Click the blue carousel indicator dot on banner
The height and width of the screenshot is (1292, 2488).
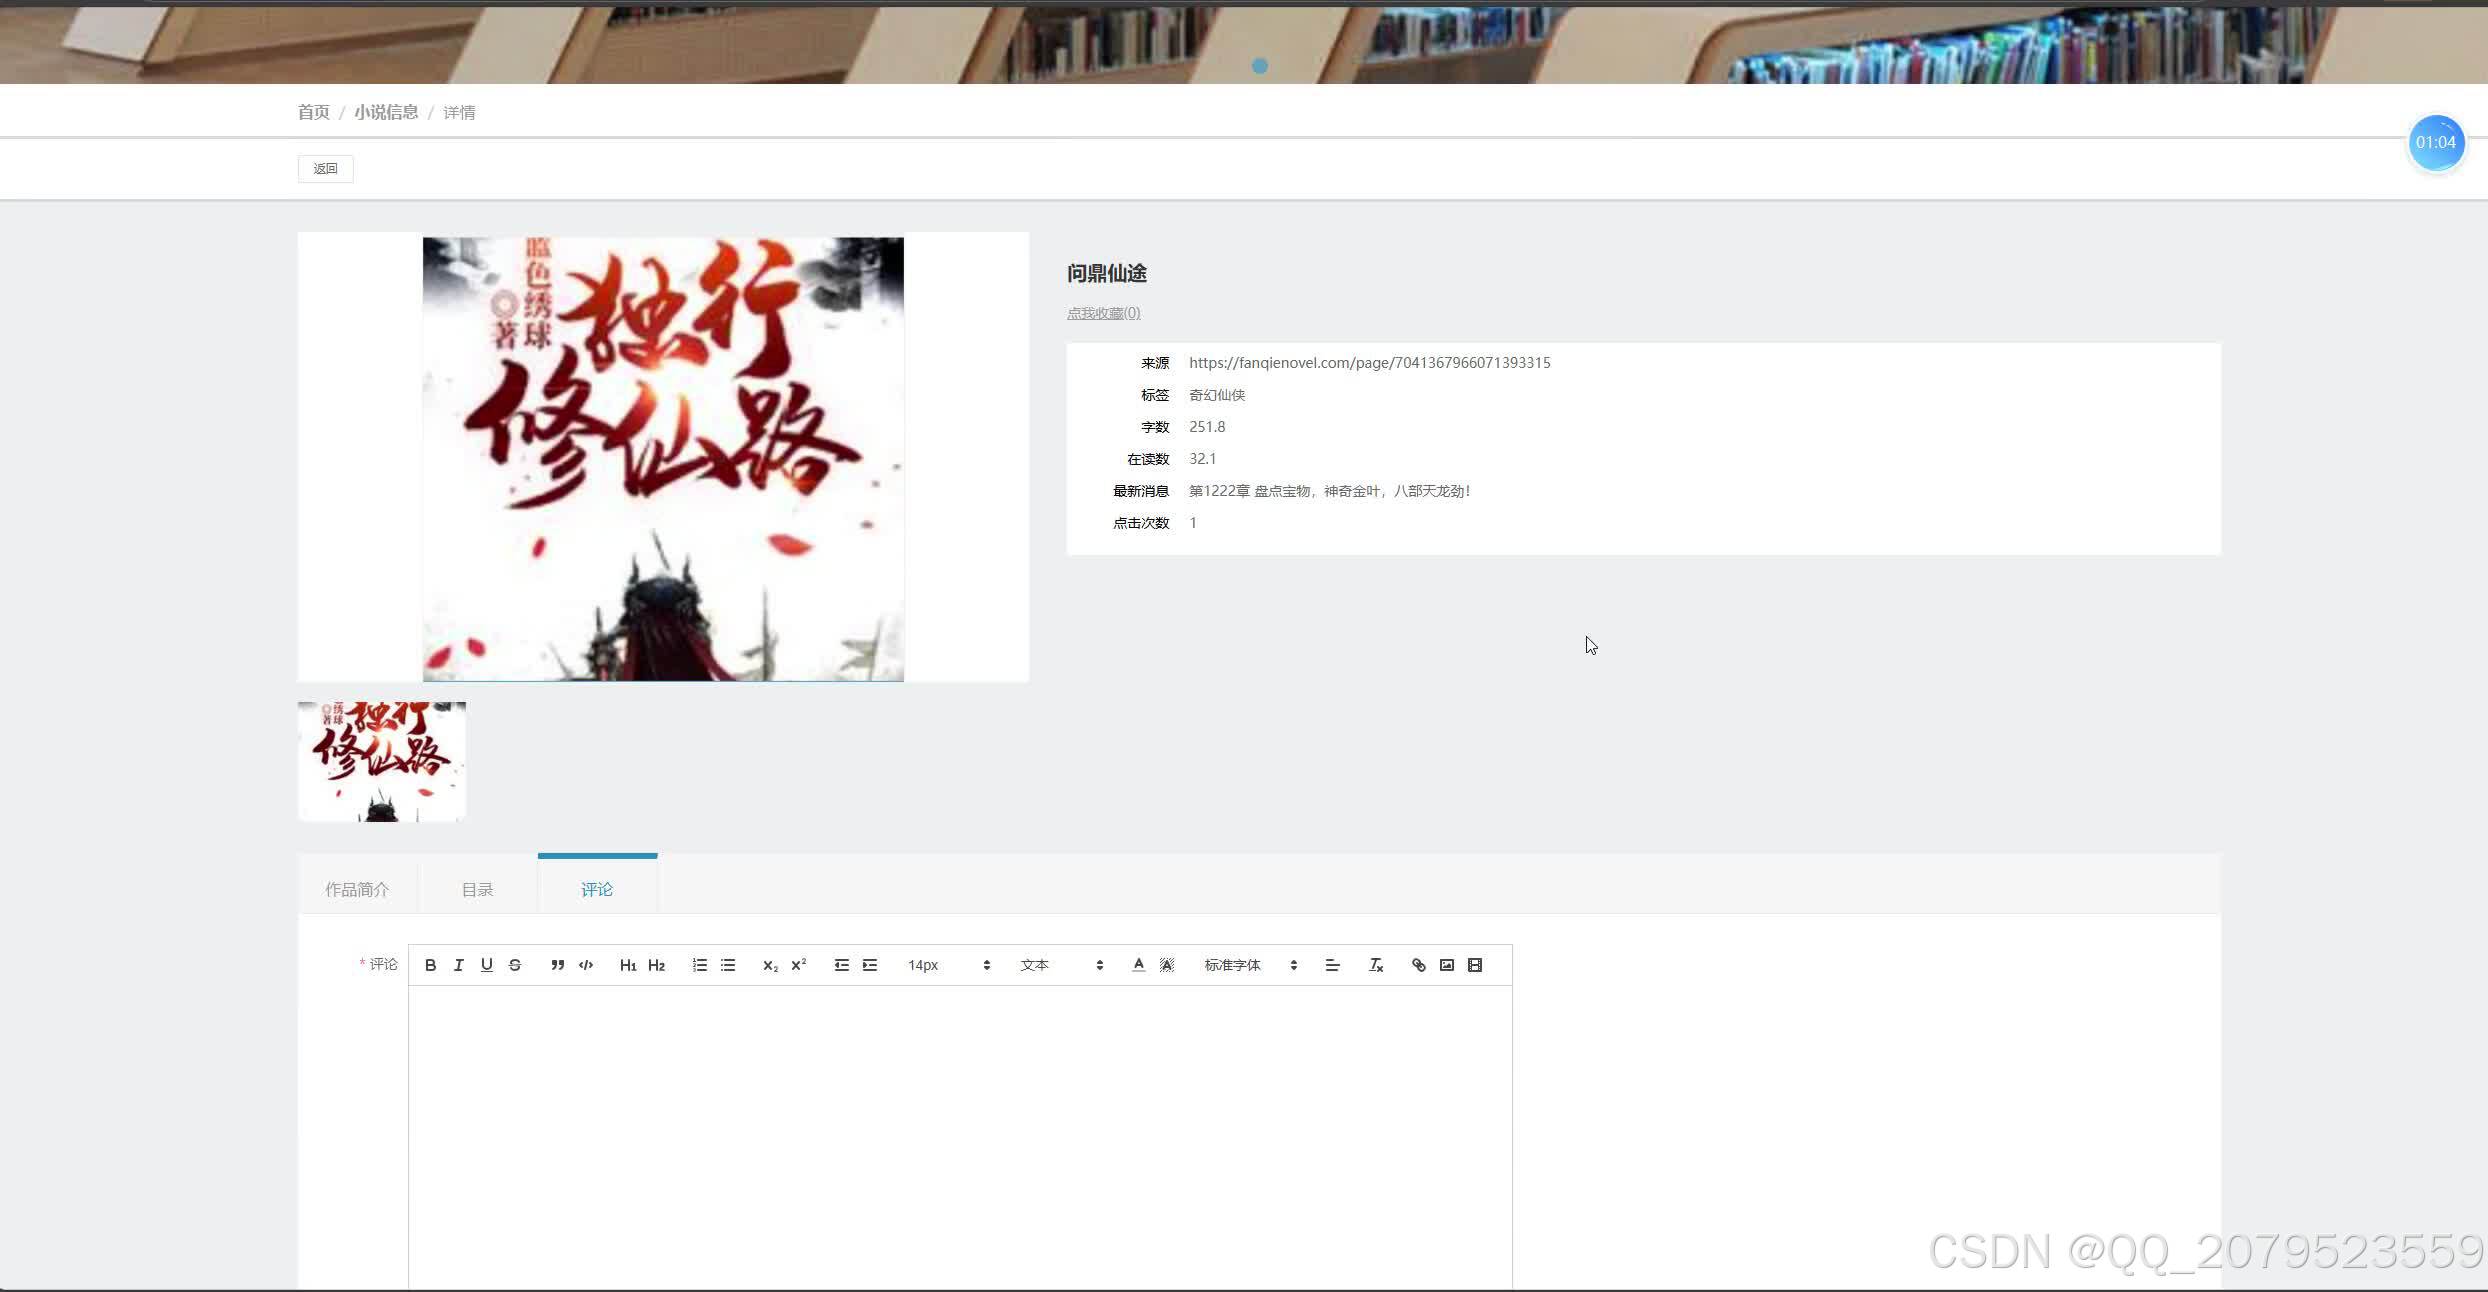(x=1260, y=66)
